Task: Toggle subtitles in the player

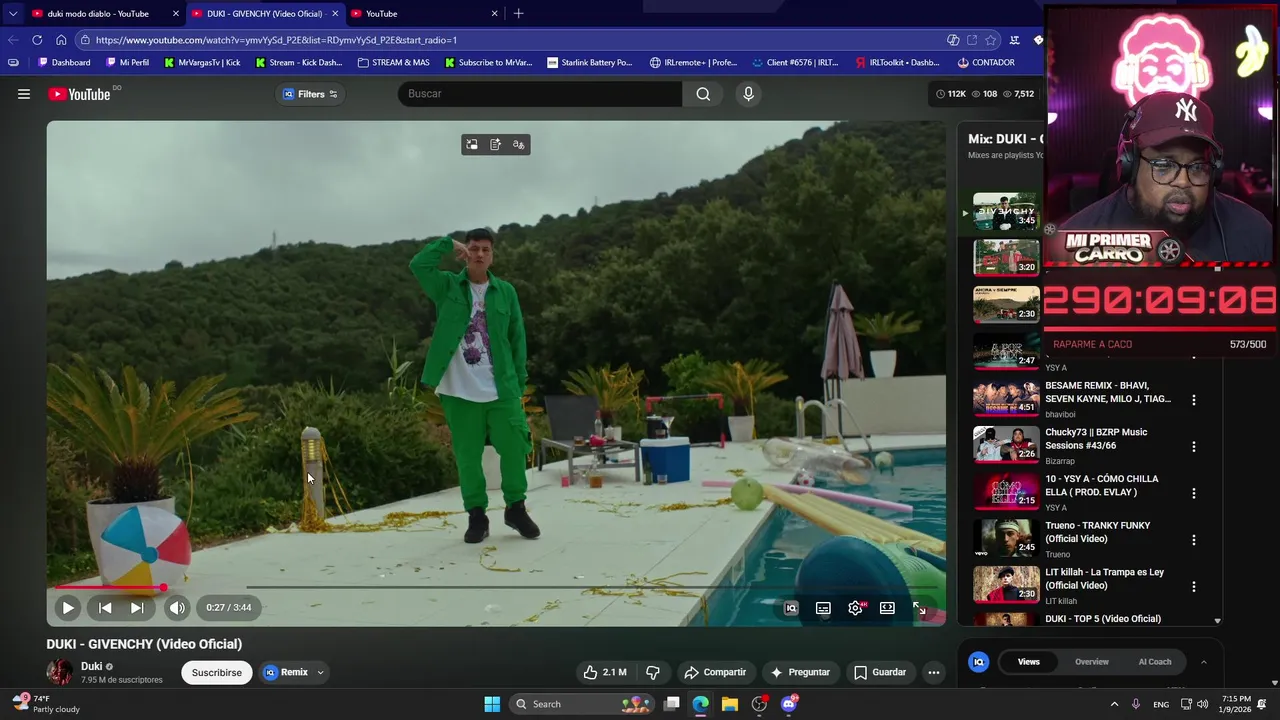Action: [823, 608]
